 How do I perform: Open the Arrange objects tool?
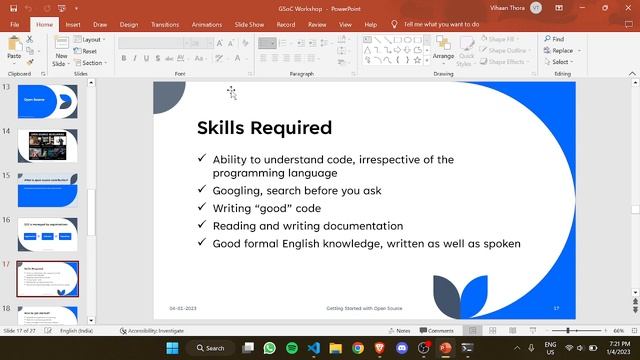pos(443,48)
